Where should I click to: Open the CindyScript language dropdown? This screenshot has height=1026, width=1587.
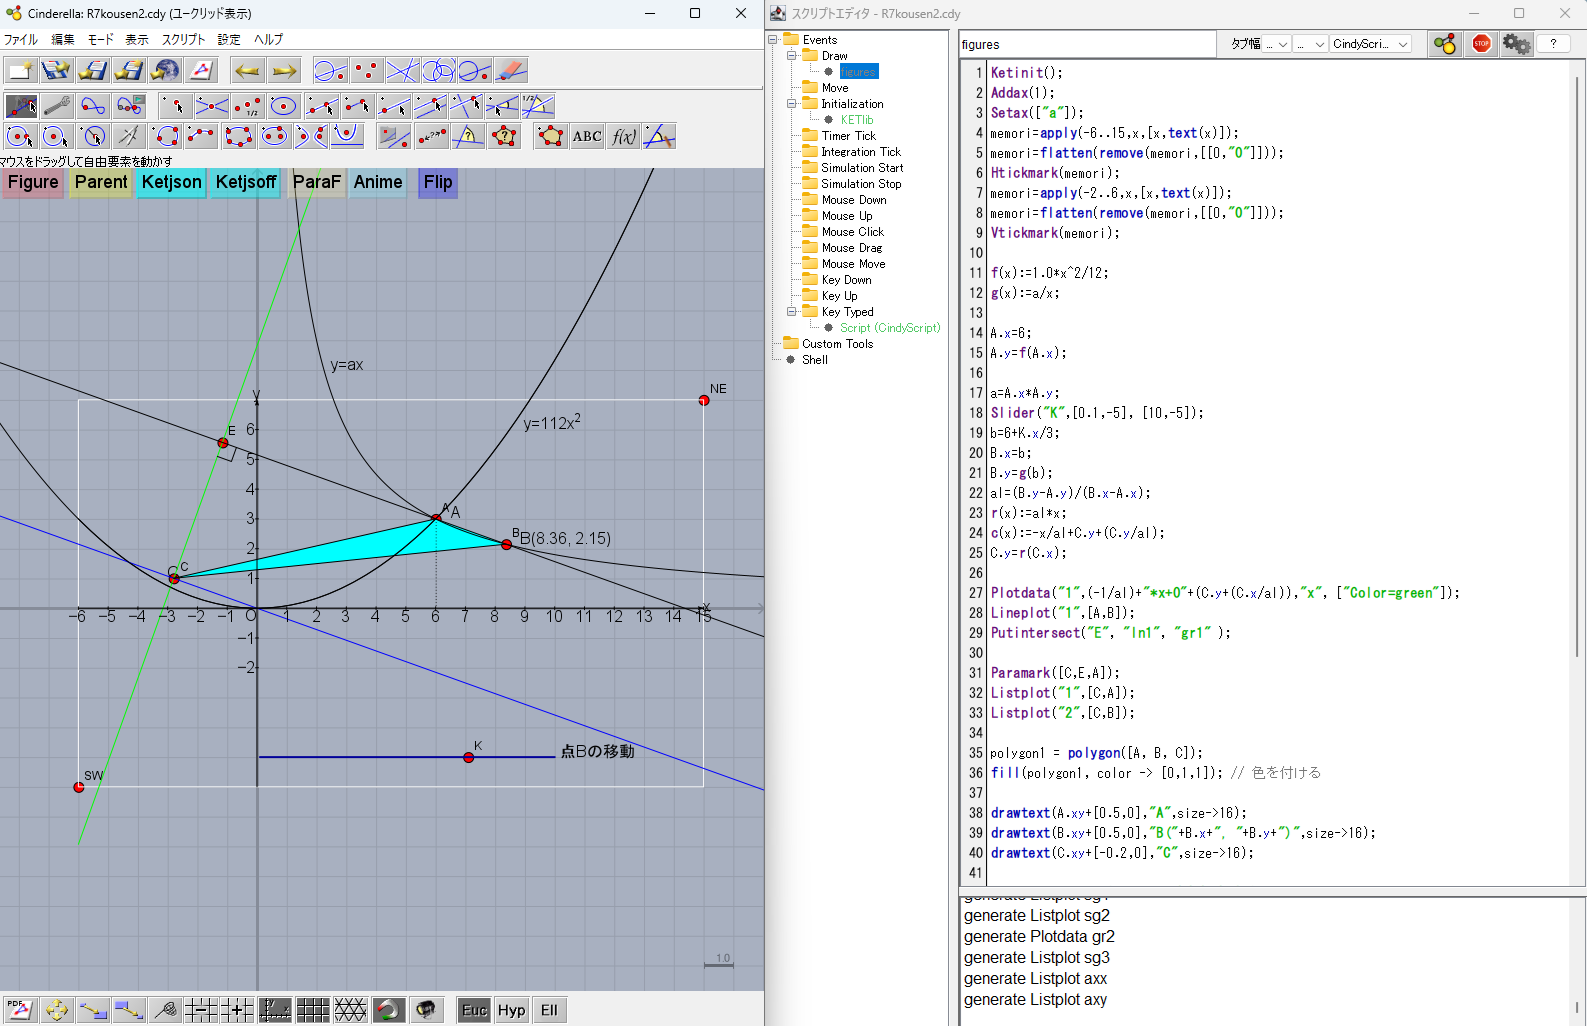tap(1369, 44)
